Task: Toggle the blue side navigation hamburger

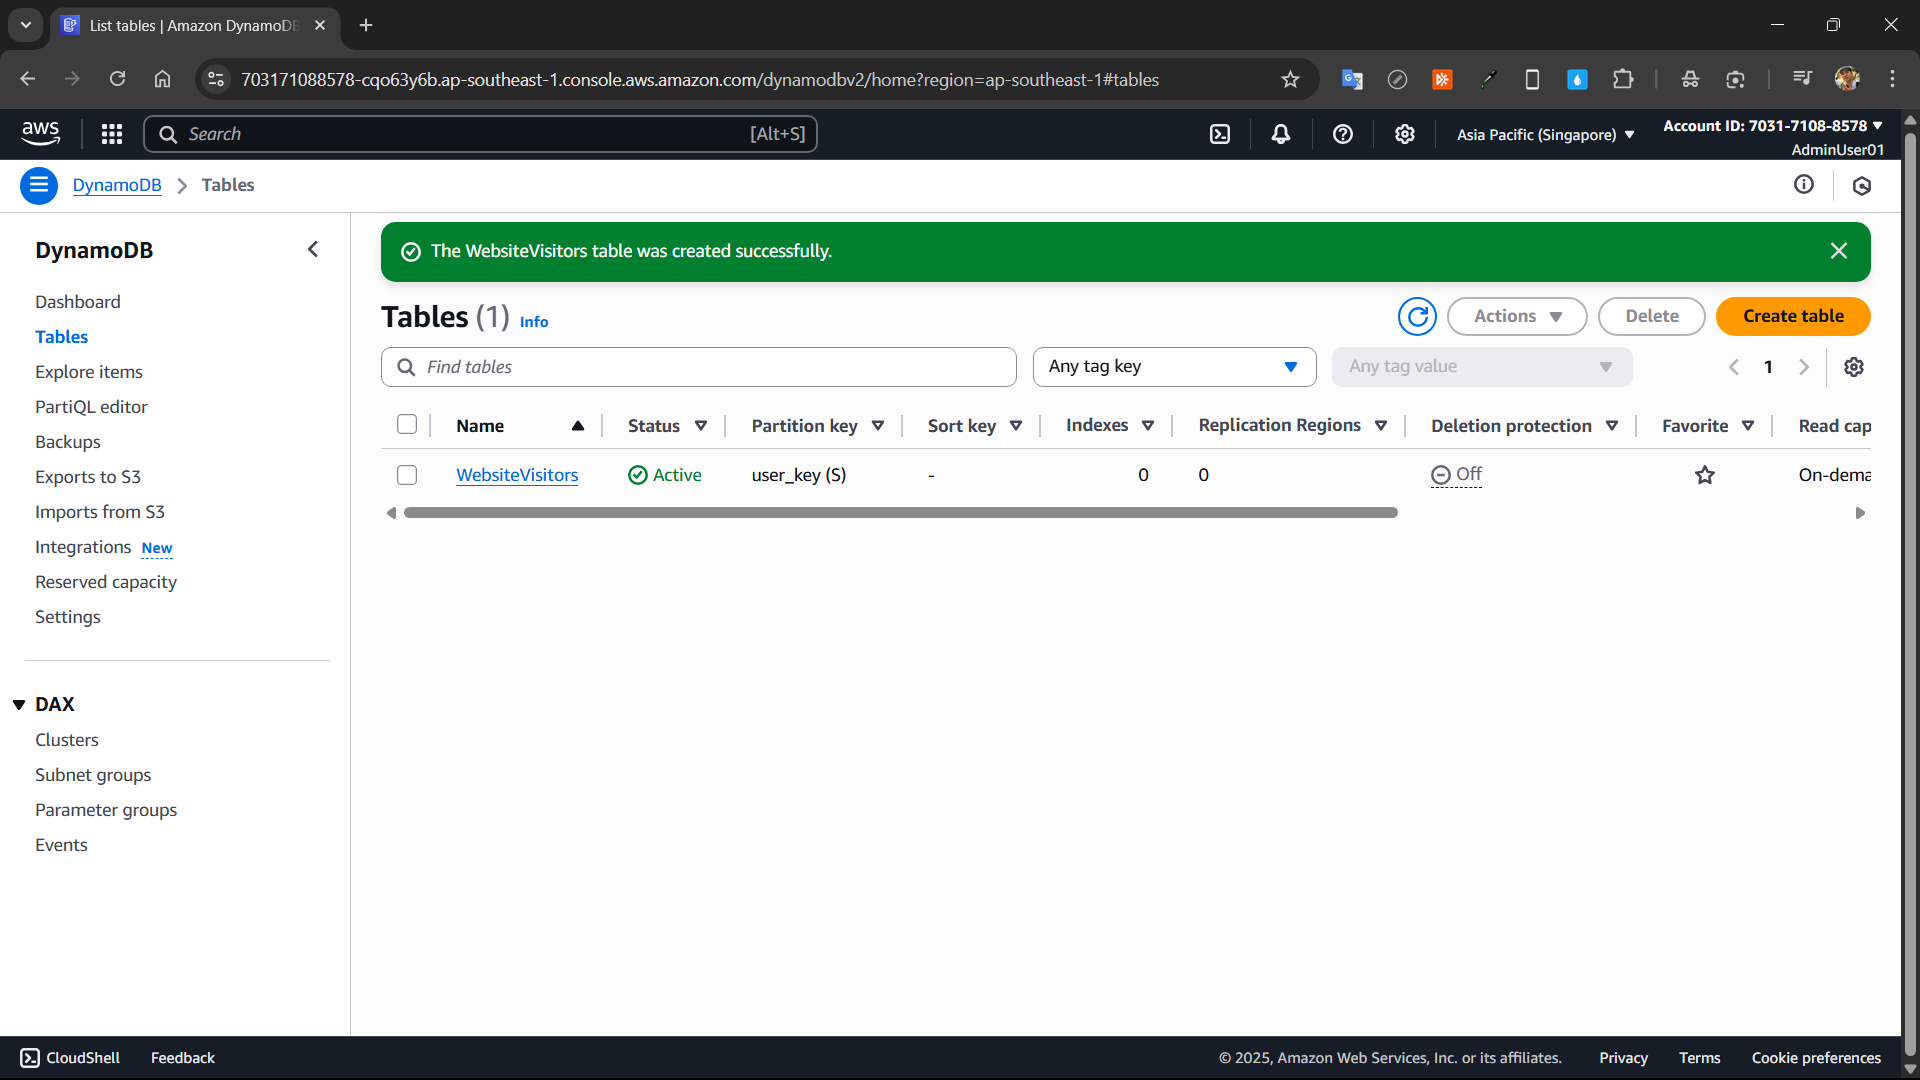Action: click(x=39, y=185)
